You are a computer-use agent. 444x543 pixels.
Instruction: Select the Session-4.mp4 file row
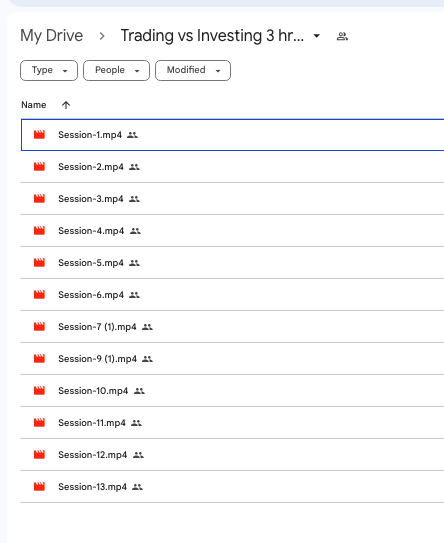point(232,231)
